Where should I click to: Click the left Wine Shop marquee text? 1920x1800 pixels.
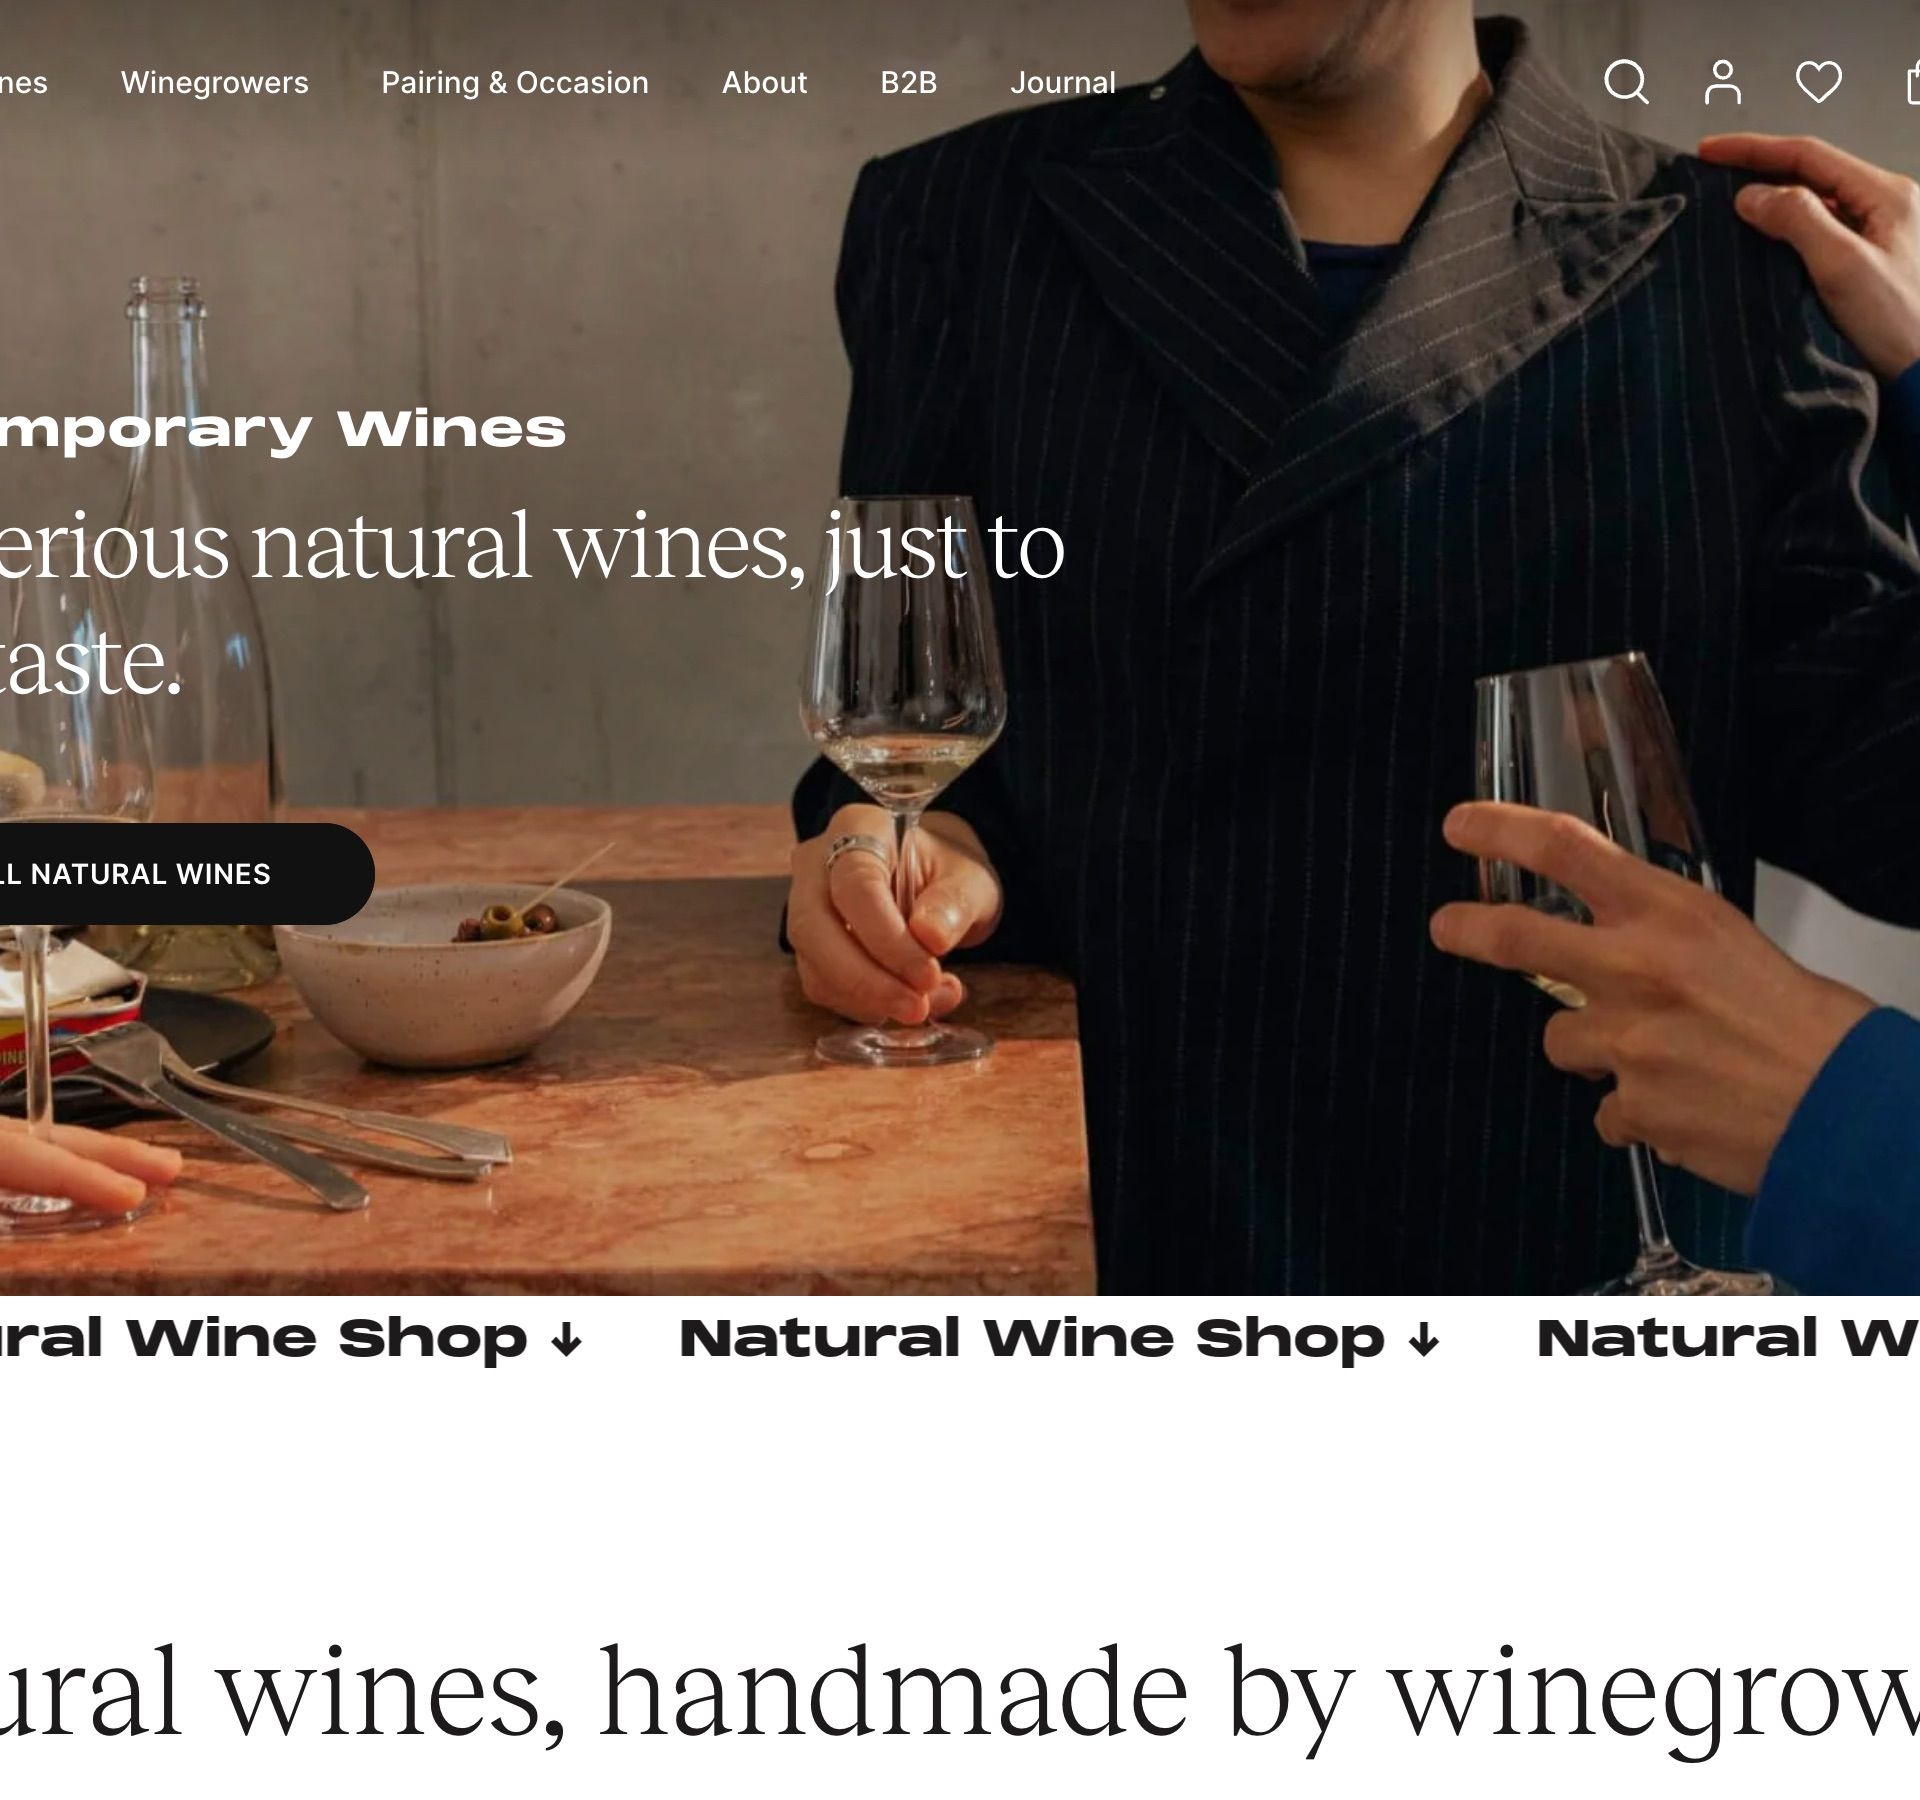coord(263,1339)
